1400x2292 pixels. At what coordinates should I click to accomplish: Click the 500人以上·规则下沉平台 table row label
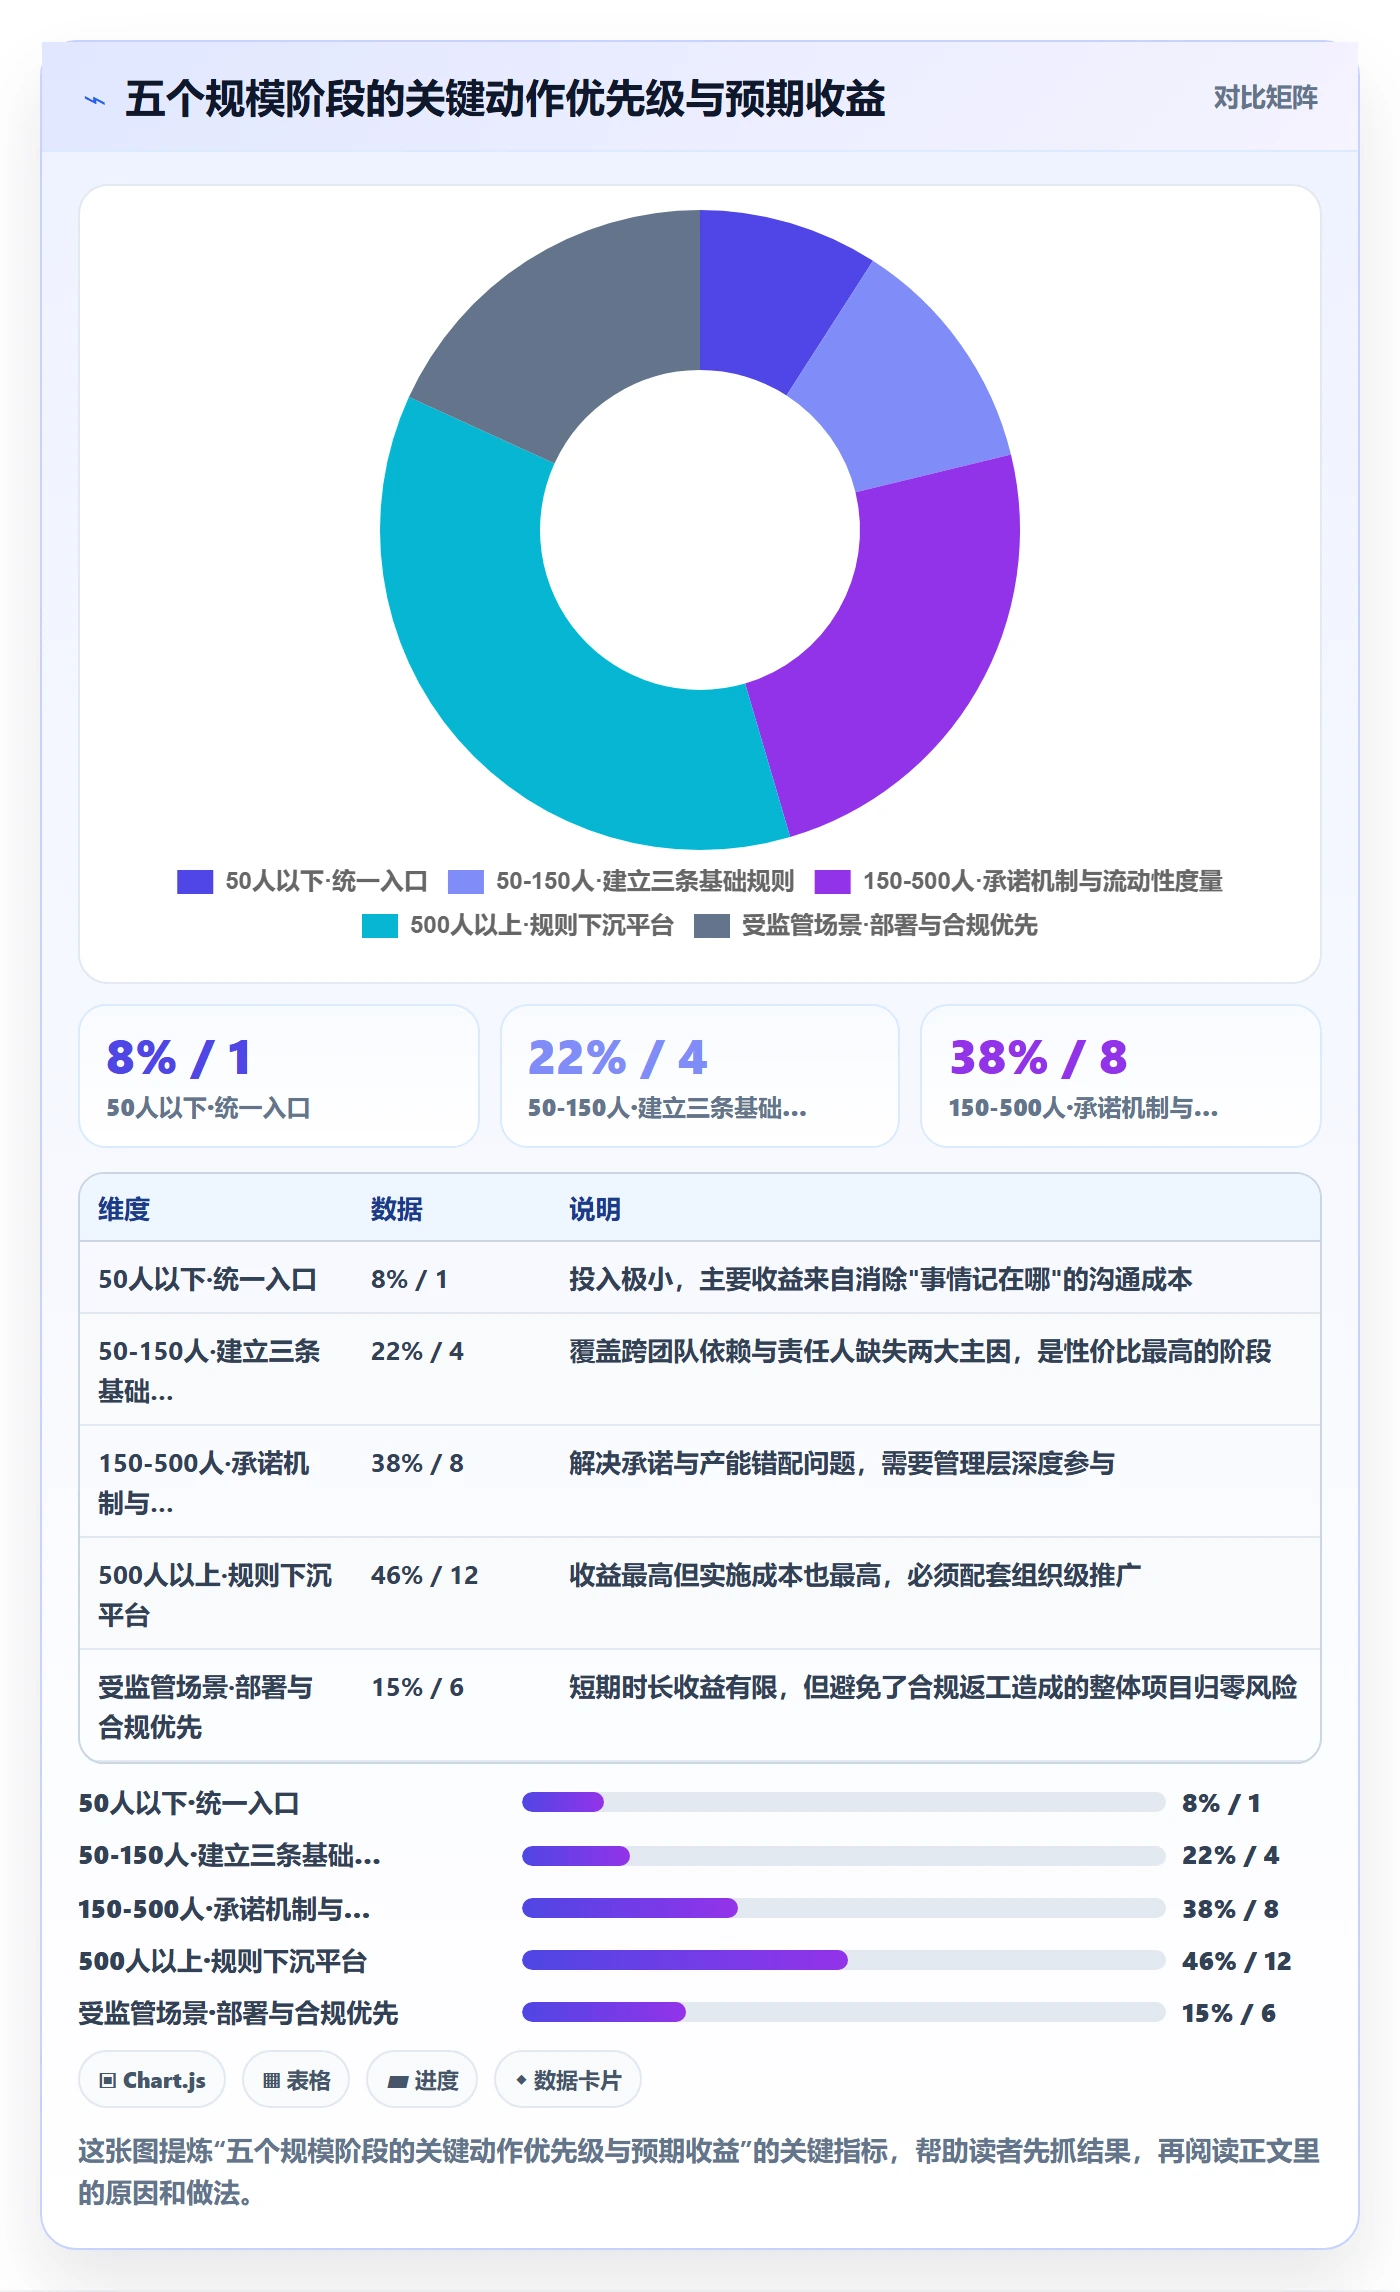tap(215, 1595)
